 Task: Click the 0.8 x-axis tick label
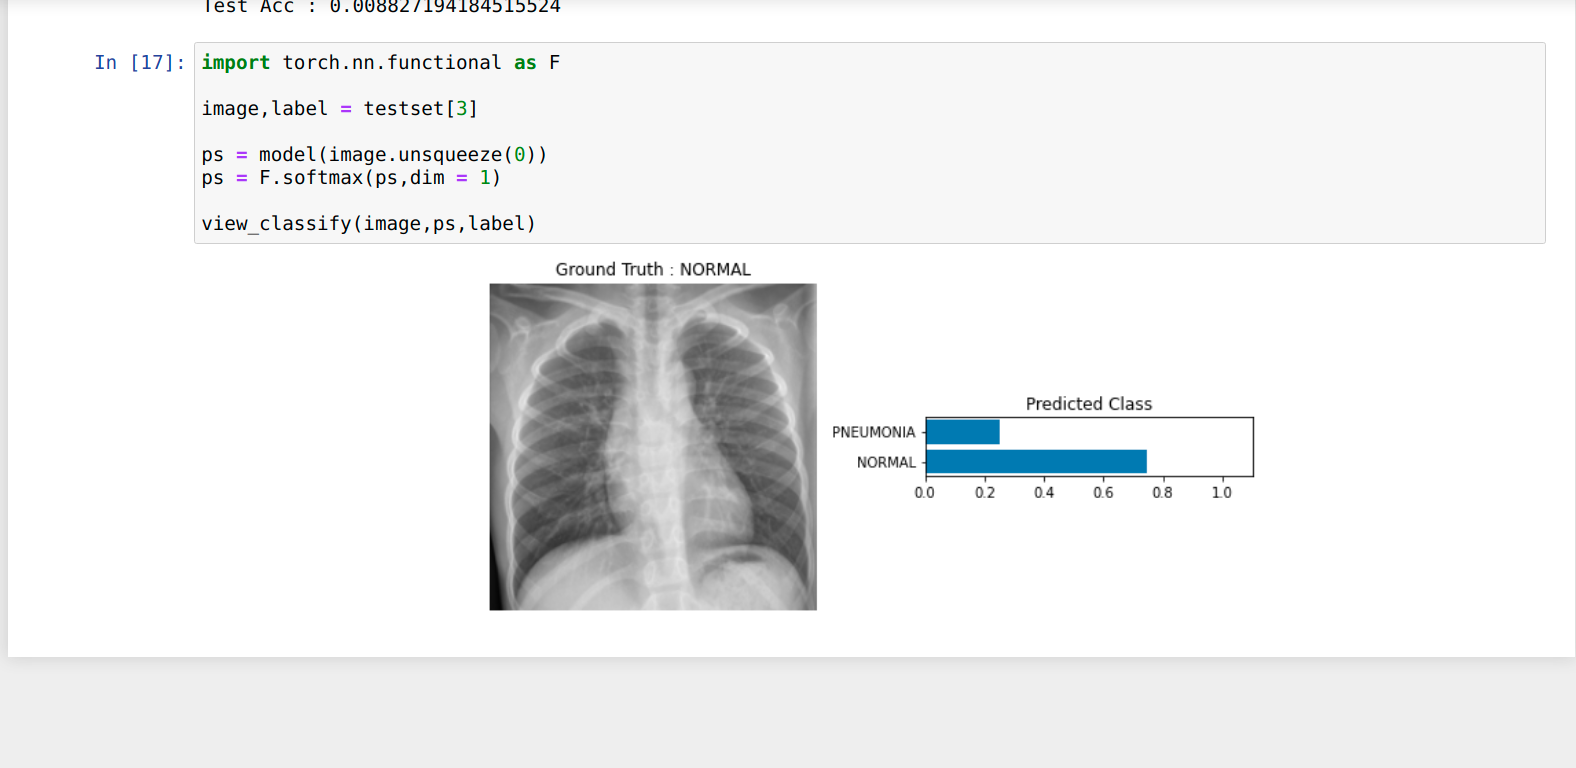point(1162,493)
